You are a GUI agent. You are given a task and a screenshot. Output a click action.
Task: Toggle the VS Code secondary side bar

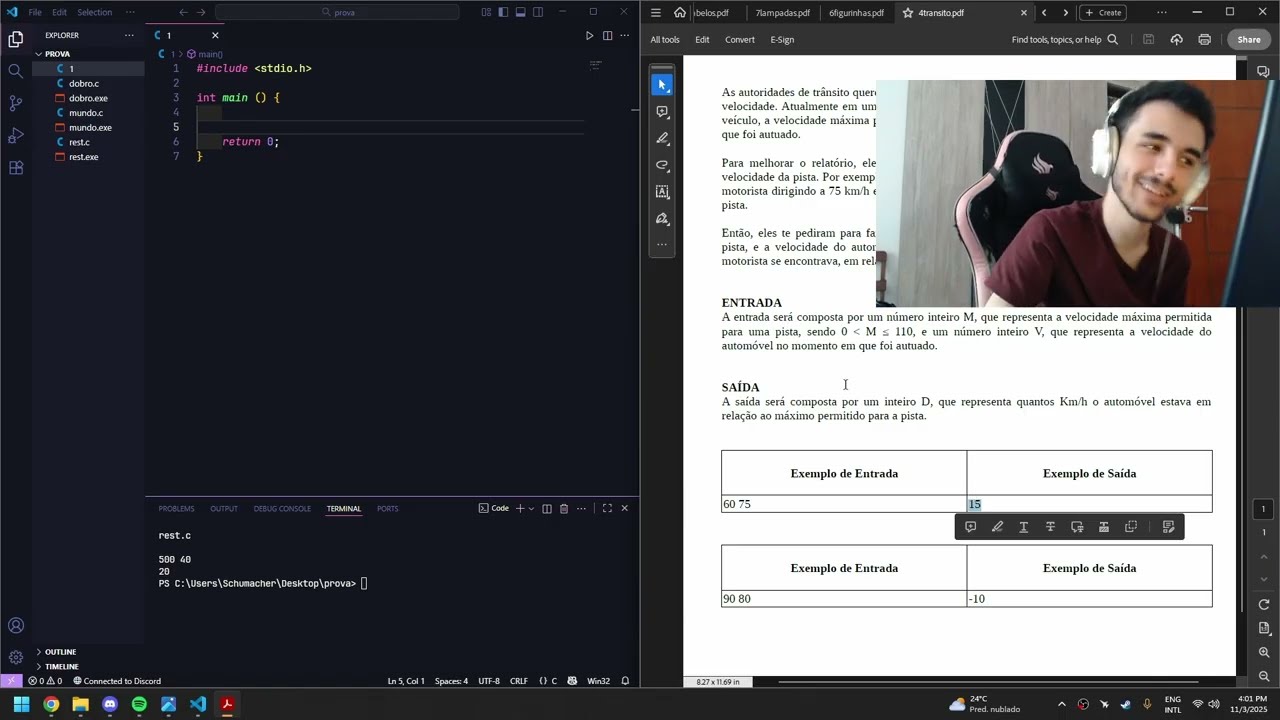coord(538,12)
